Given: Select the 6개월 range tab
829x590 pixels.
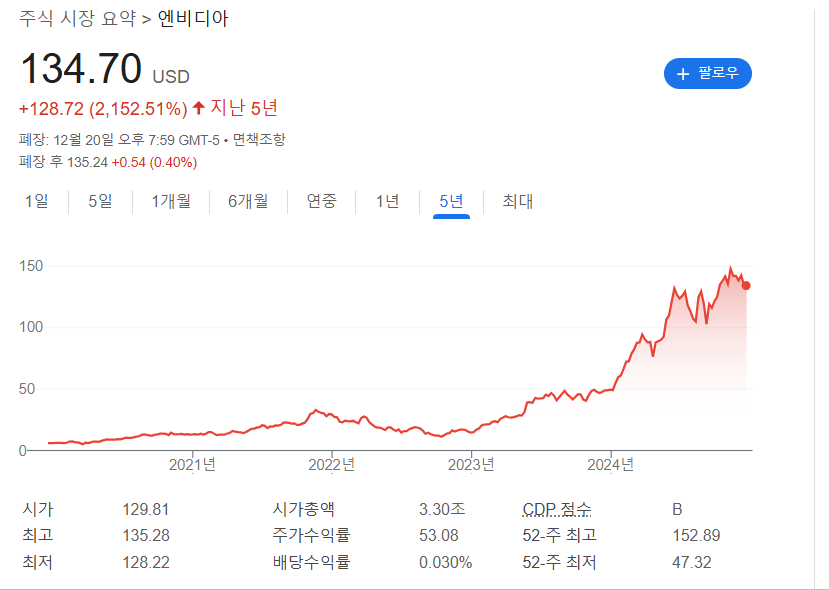Looking at the screenshot, I should (x=248, y=201).
